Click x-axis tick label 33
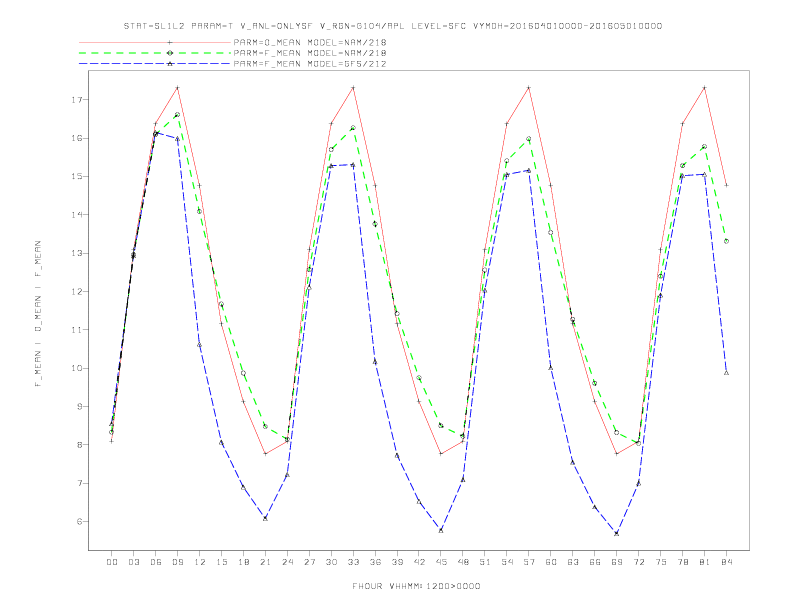792x612 pixels. (353, 562)
